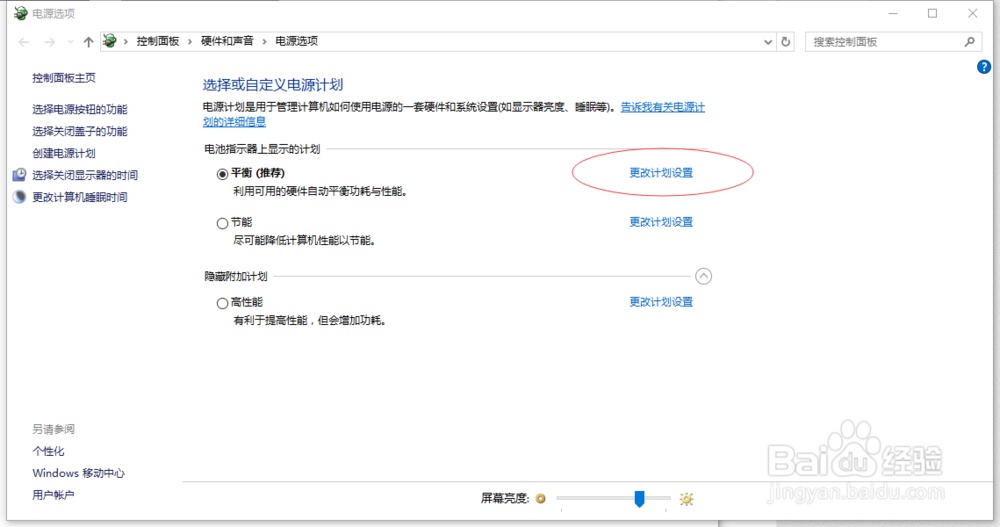The width and height of the screenshot is (1000, 527).
Task: Open 更改计算机睡眠时间 link
Action: [x=80, y=197]
